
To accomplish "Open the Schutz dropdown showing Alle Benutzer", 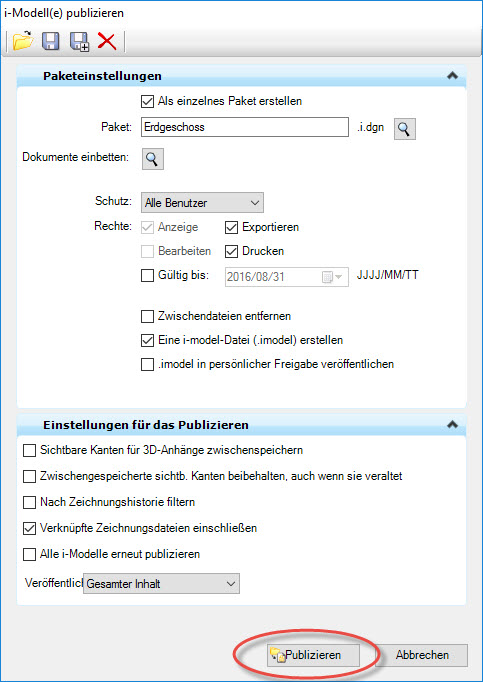I will coord(202,203).
